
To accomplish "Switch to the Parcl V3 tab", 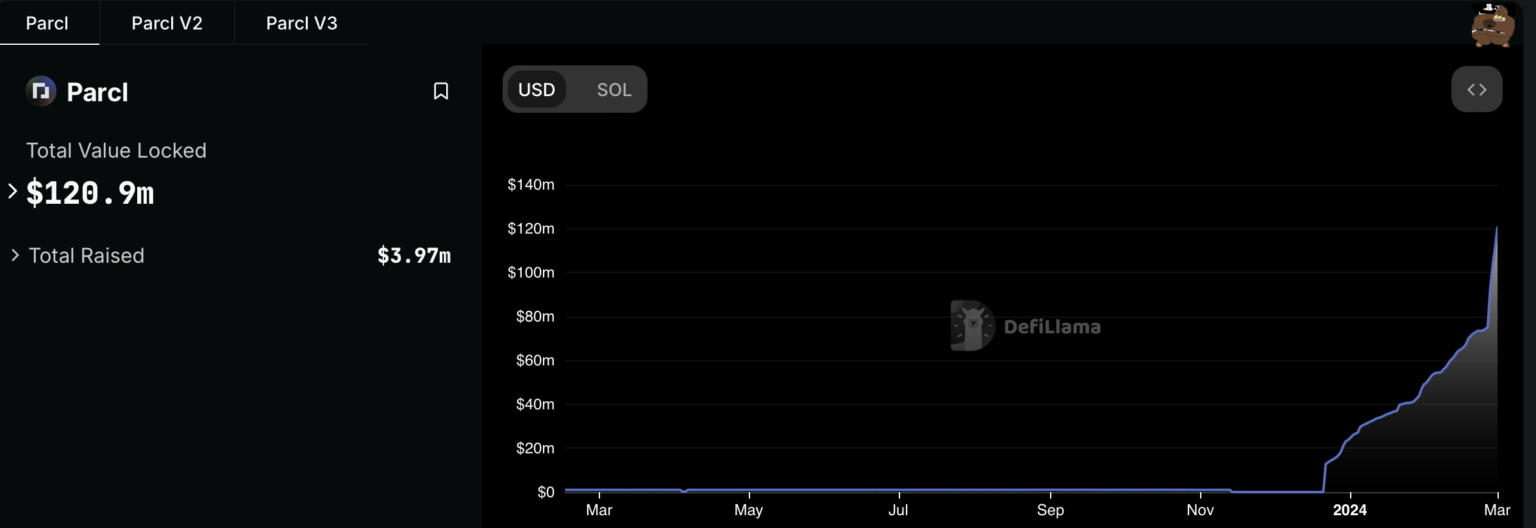I will 301,23.
